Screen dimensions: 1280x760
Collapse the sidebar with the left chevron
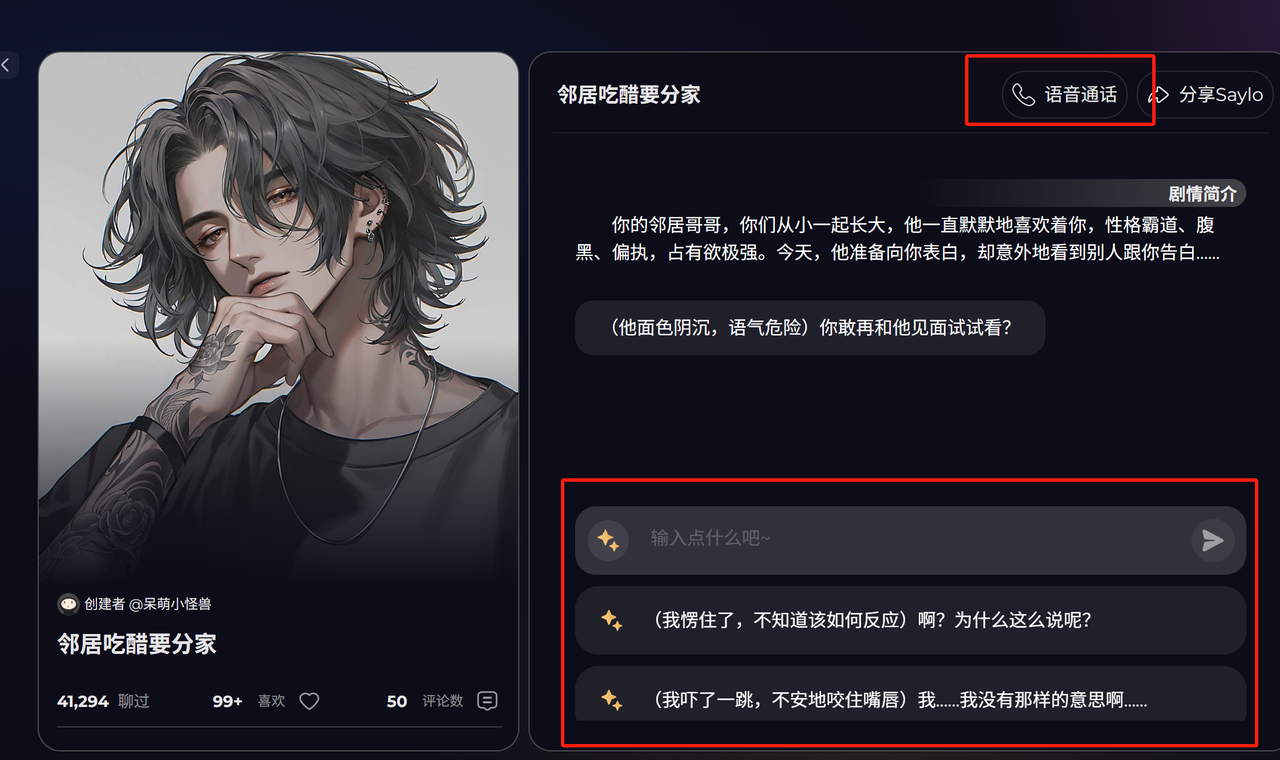6,65
